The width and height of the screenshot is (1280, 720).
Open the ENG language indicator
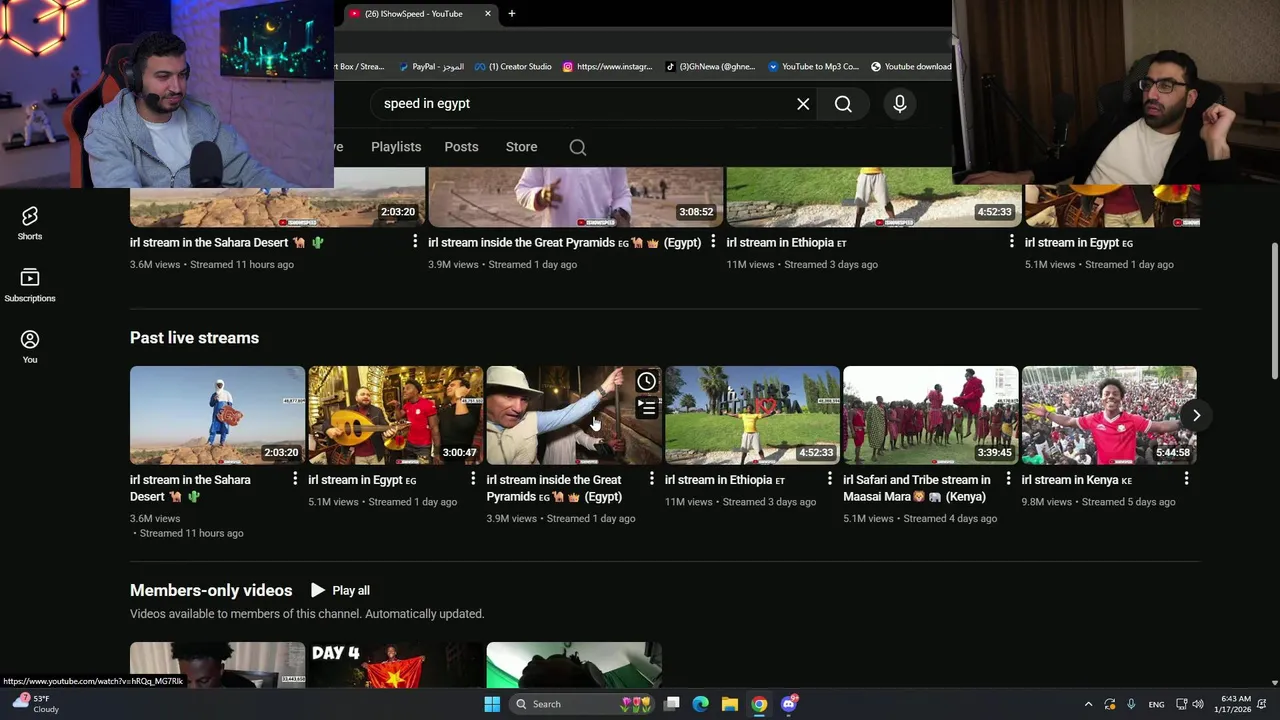tap(1156, 705)
